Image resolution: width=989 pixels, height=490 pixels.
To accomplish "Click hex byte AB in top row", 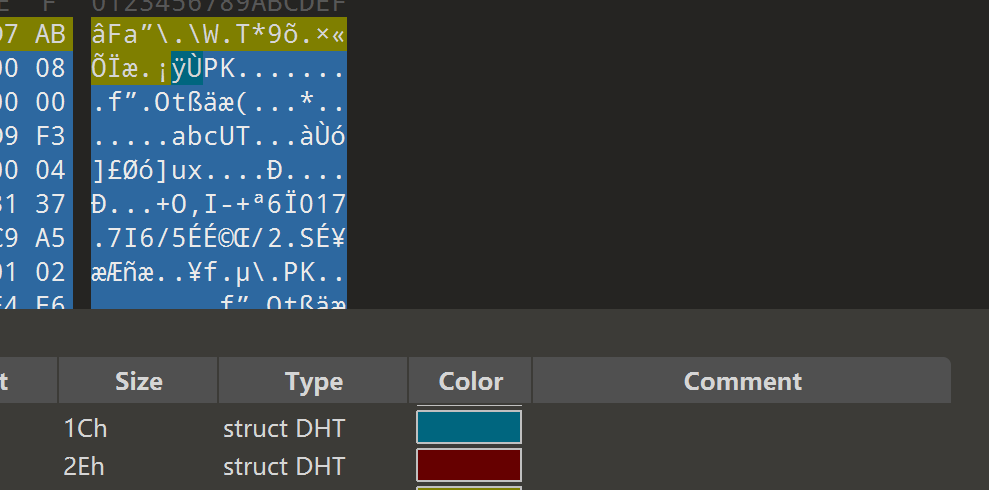I will point(49,35).
